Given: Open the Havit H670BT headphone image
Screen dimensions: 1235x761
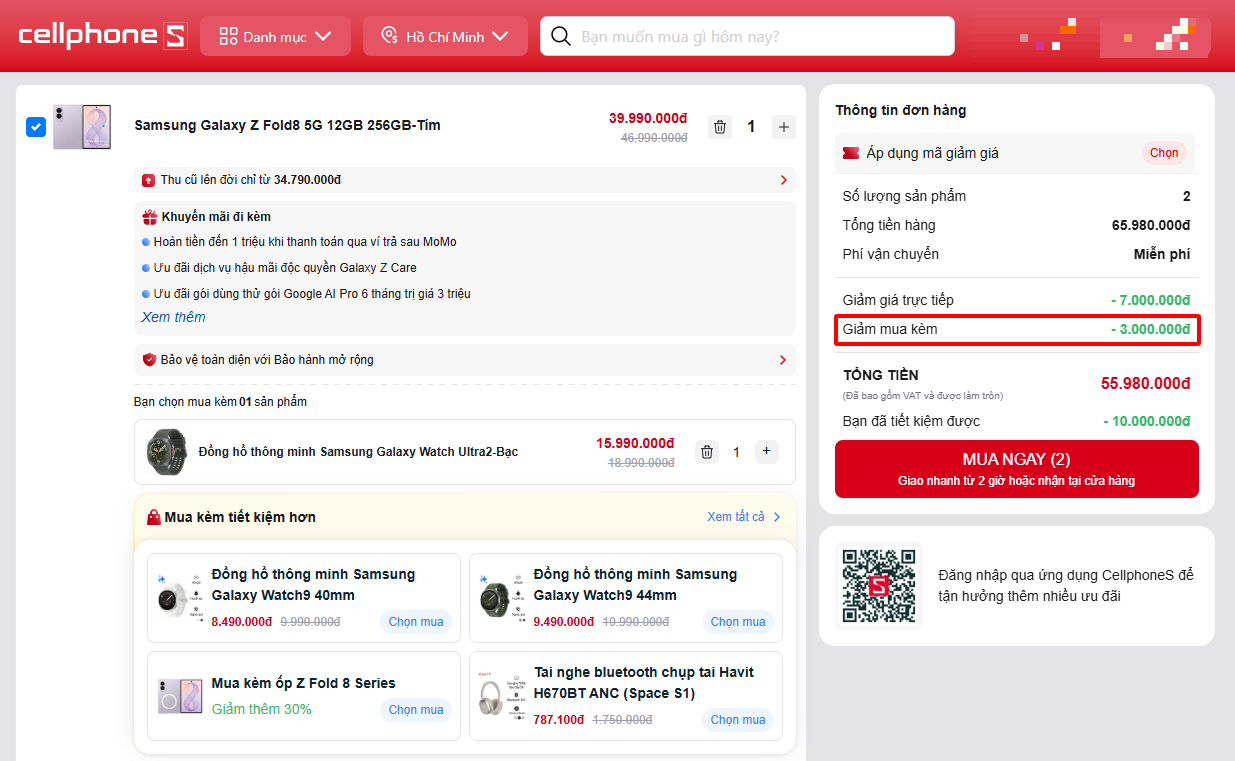Looking at the screenshot, I should click(x=502, y=696).
